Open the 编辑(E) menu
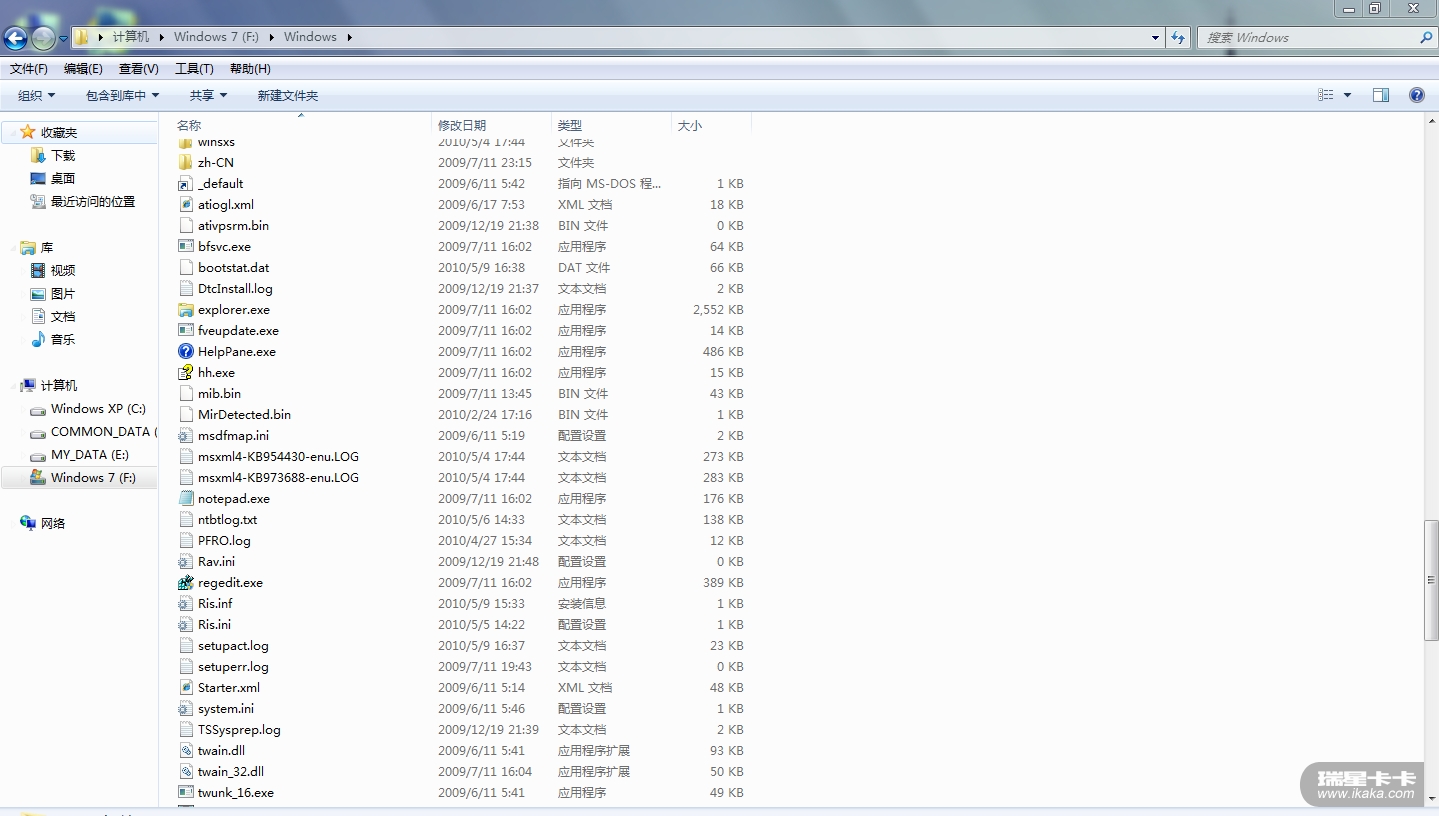The image size is (1439, 816). click(83, 69)
